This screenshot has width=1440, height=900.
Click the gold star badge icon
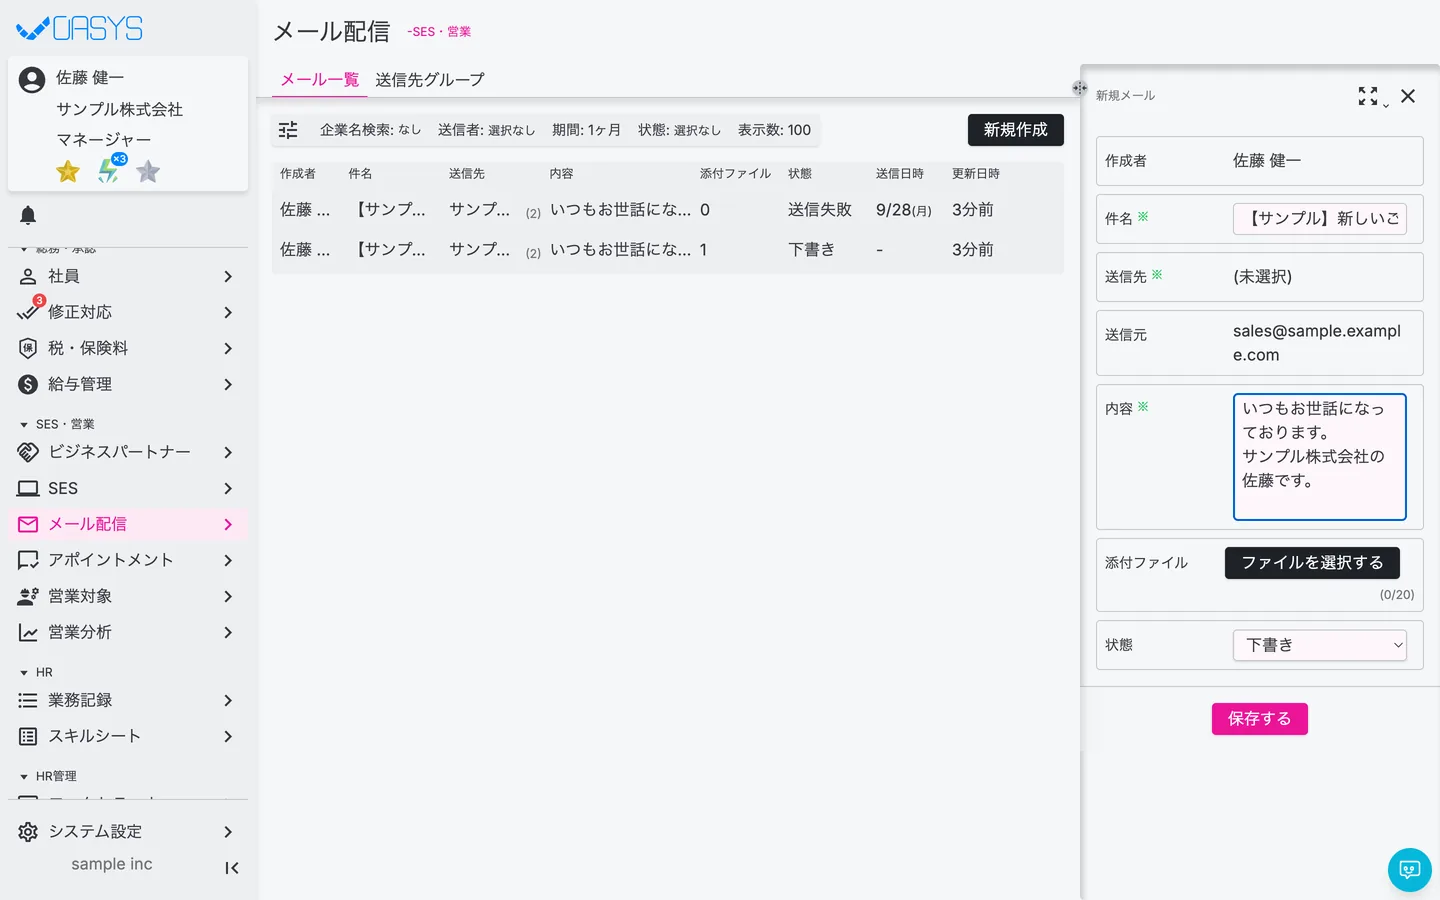tap(68, 172)
